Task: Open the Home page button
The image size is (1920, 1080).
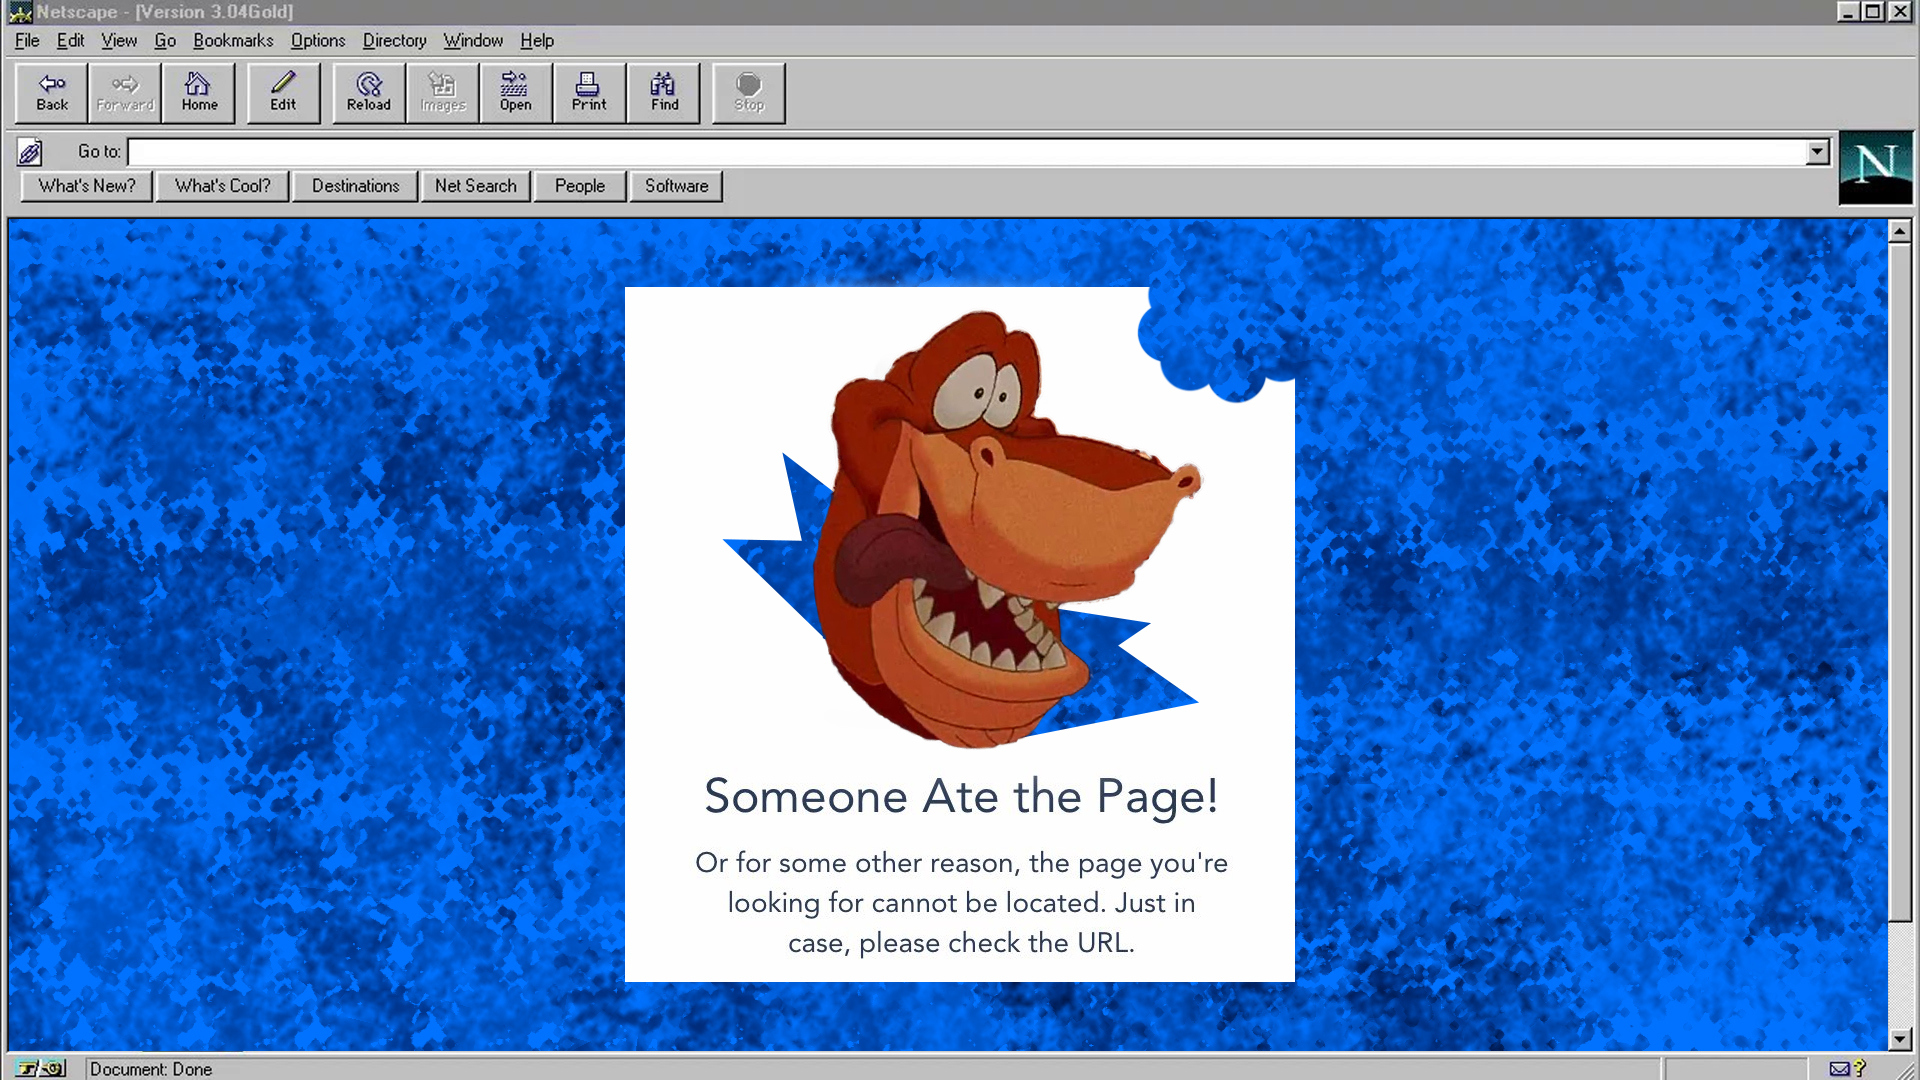Action: (x=199, y=93)
